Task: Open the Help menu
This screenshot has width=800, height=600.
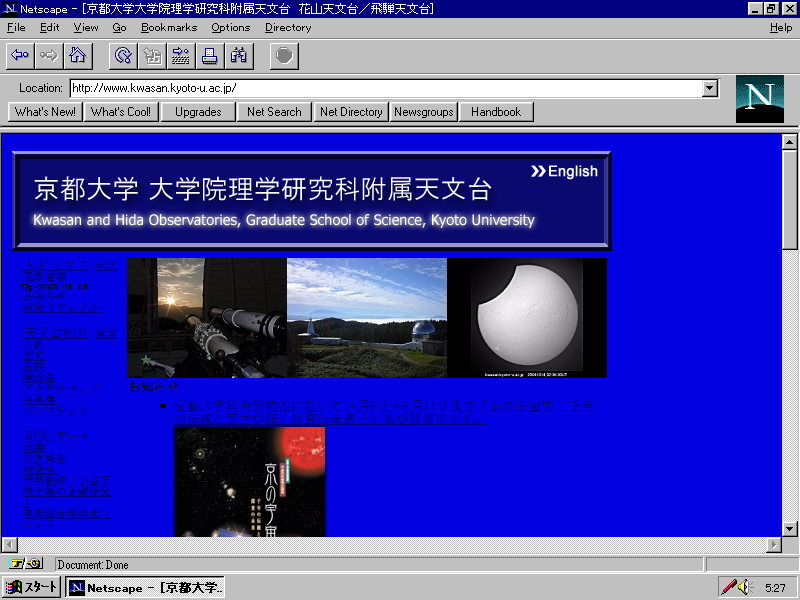Action: [x=781, y=28]
